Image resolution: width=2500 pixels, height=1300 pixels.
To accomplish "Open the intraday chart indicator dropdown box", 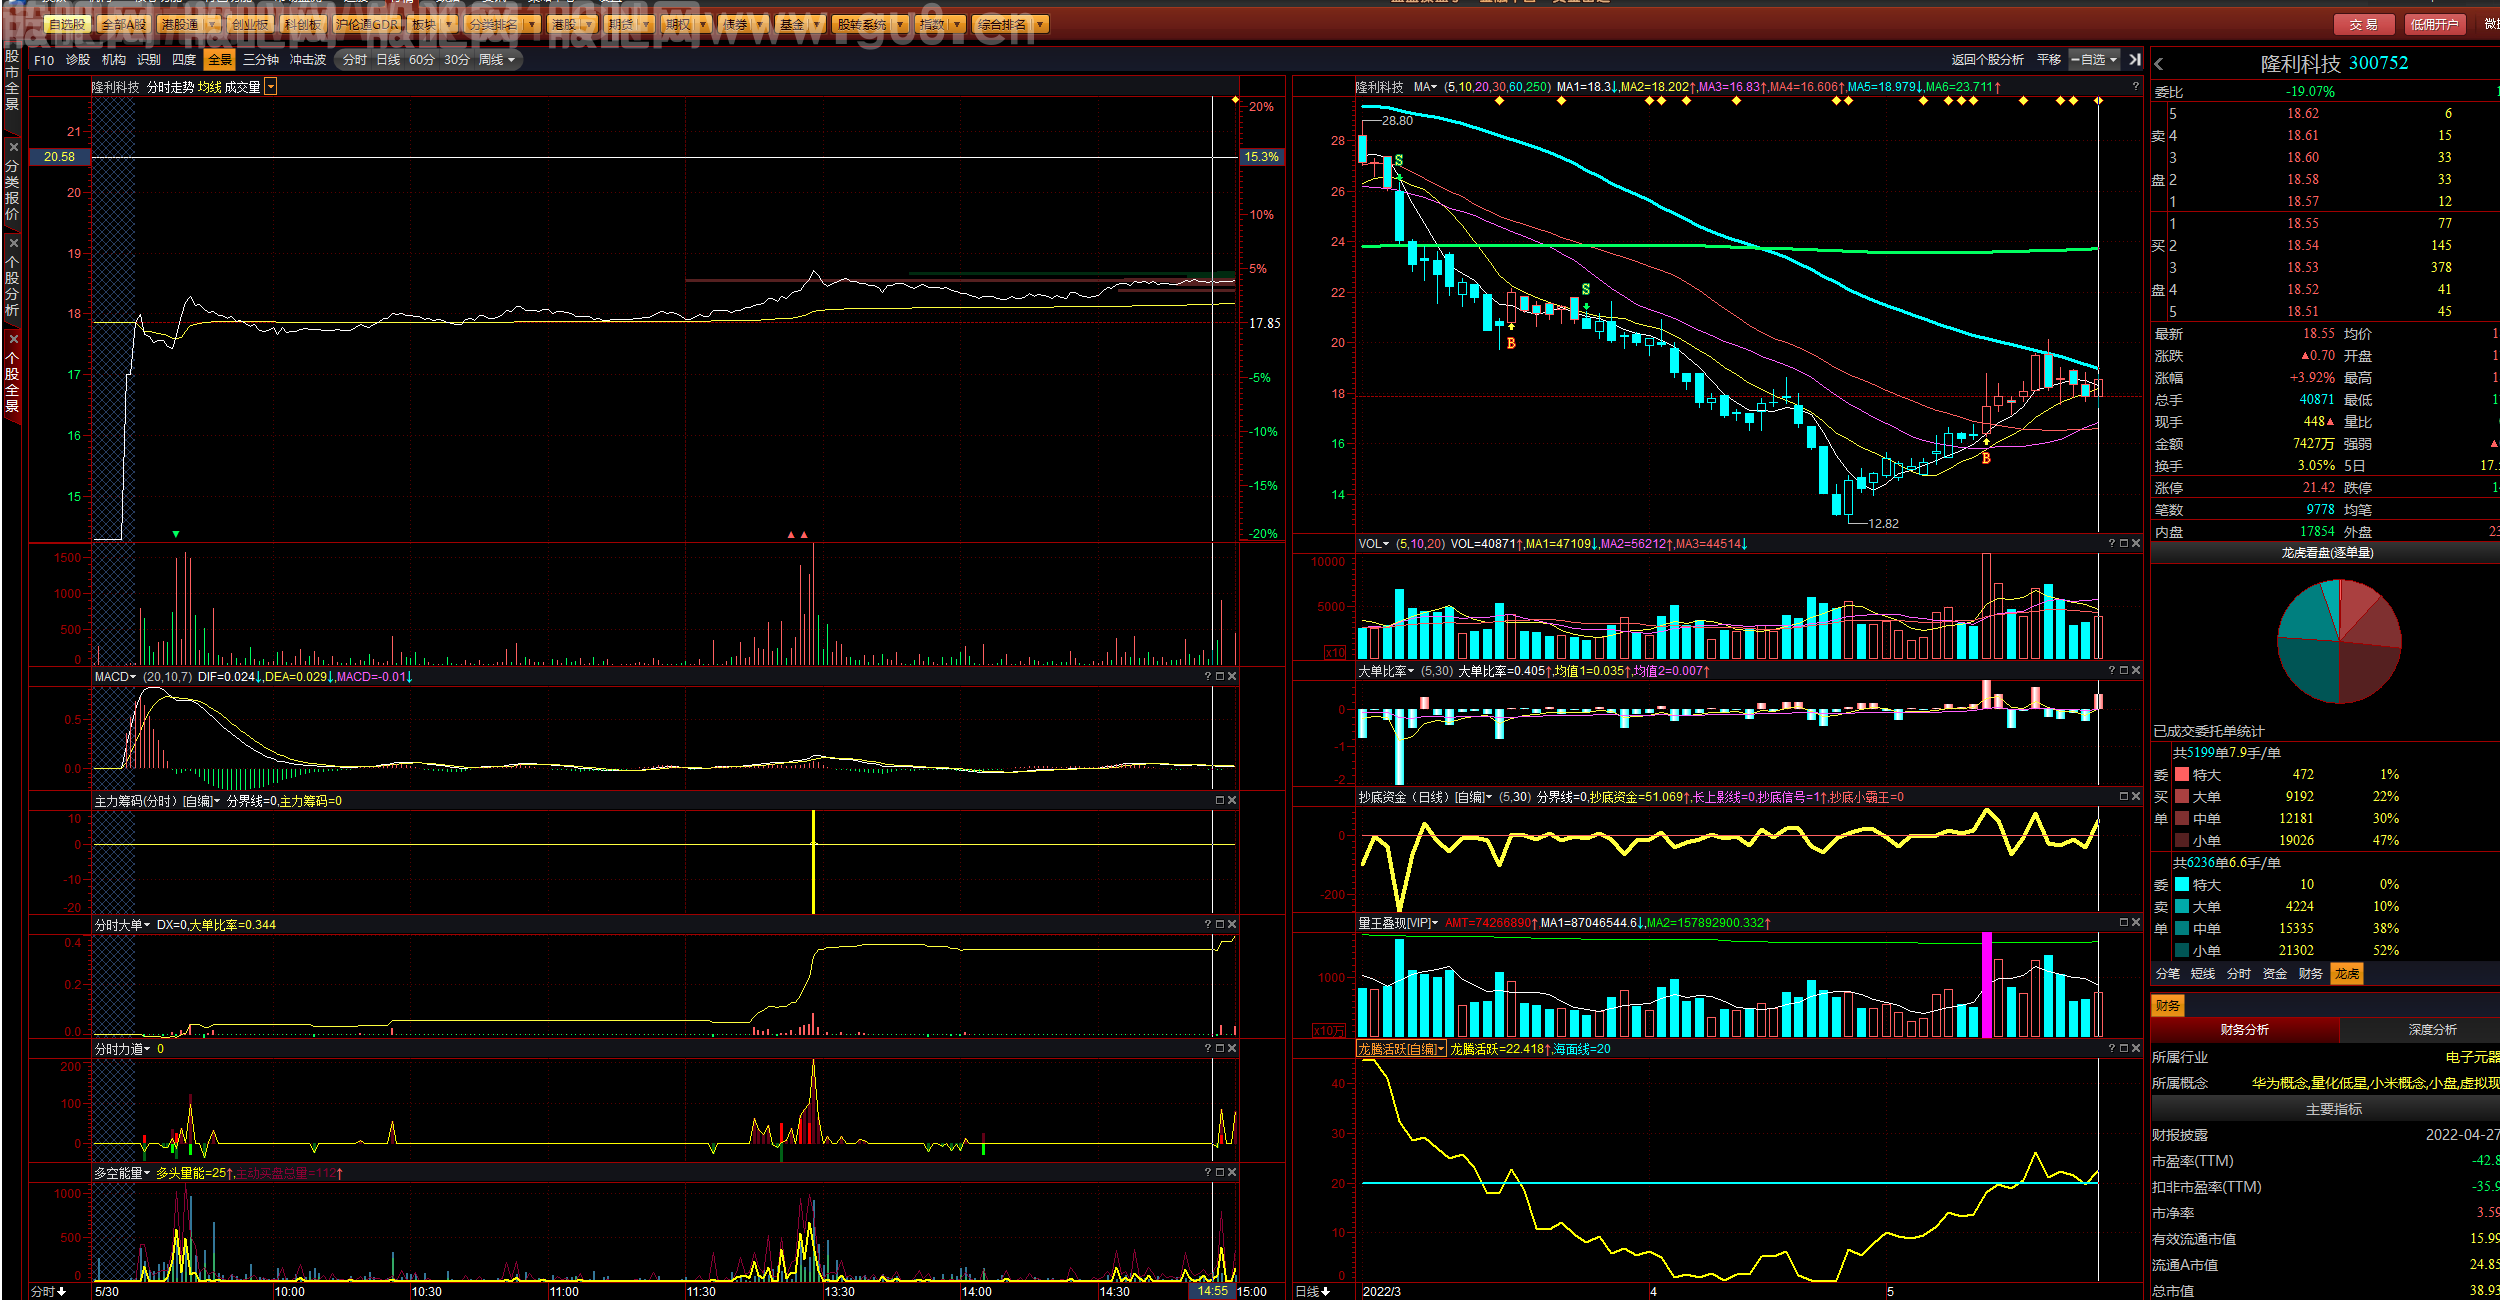I will coord(271,87).
